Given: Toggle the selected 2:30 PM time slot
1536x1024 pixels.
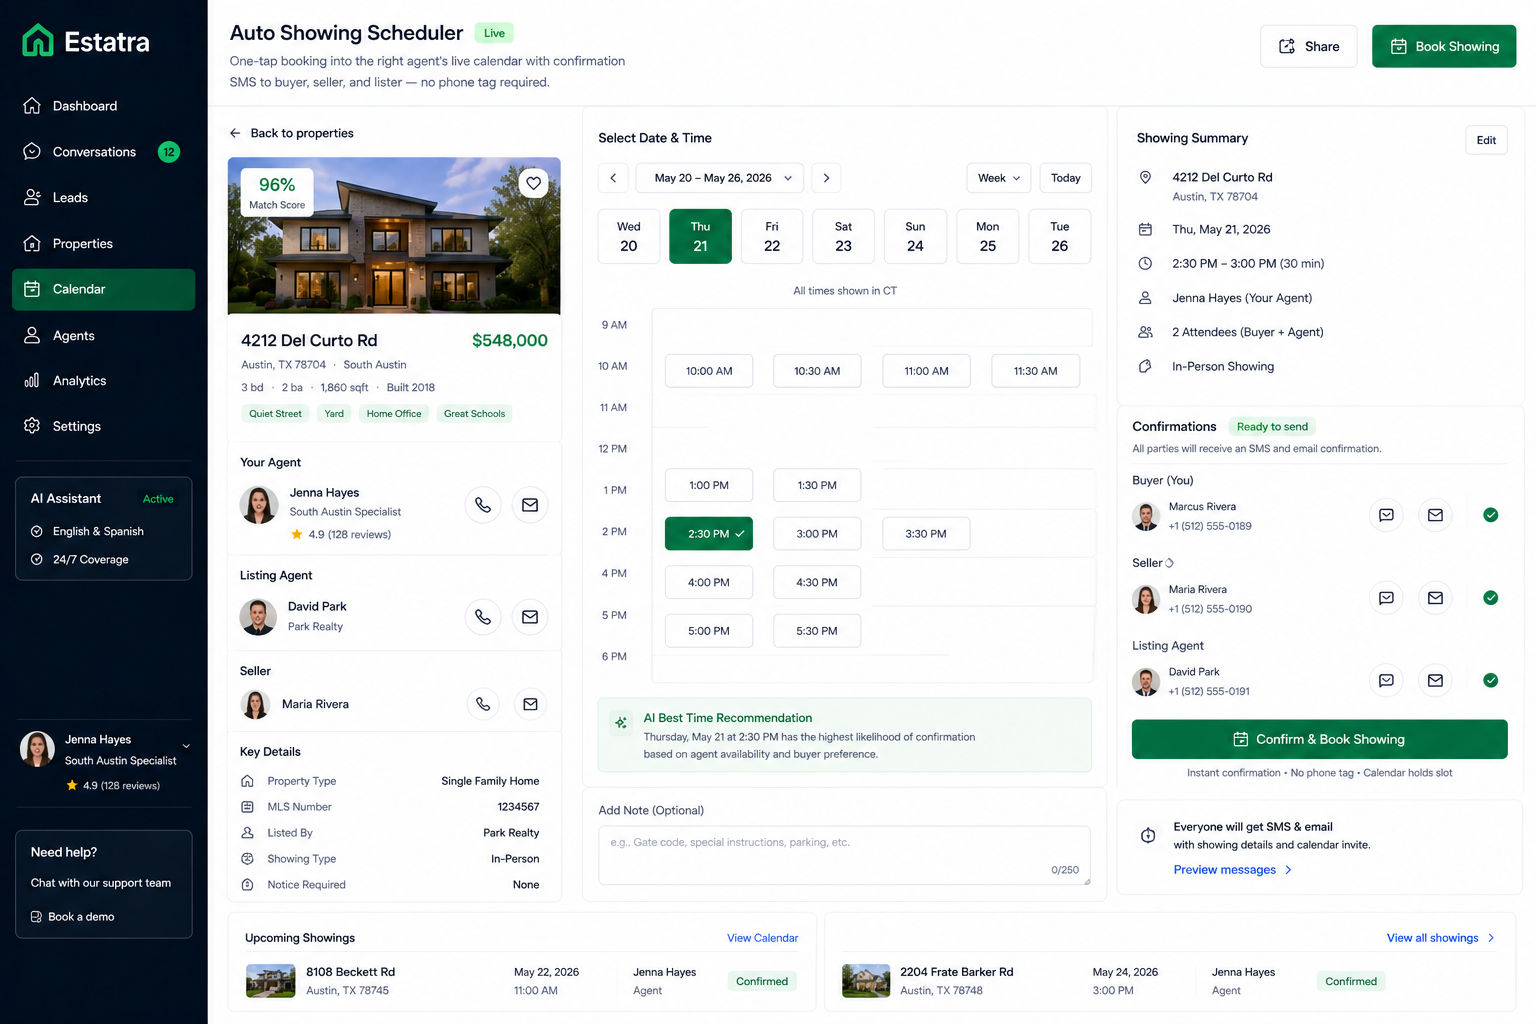Looking at the screenshot, I should tap(709, 534).
